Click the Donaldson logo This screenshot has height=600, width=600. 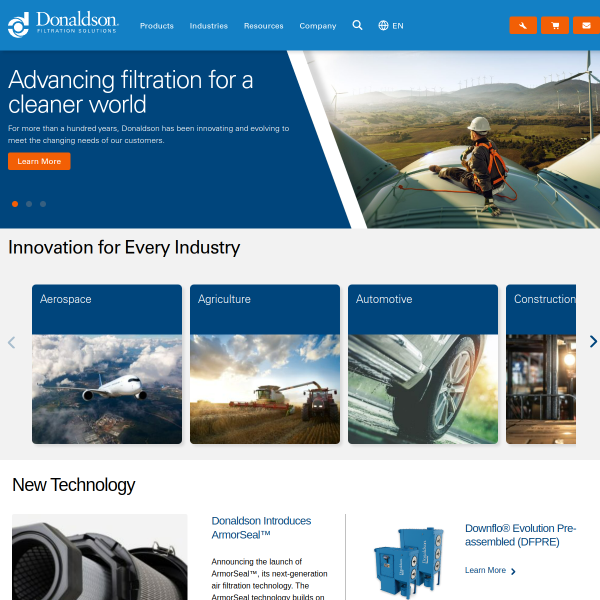[63, 24]
